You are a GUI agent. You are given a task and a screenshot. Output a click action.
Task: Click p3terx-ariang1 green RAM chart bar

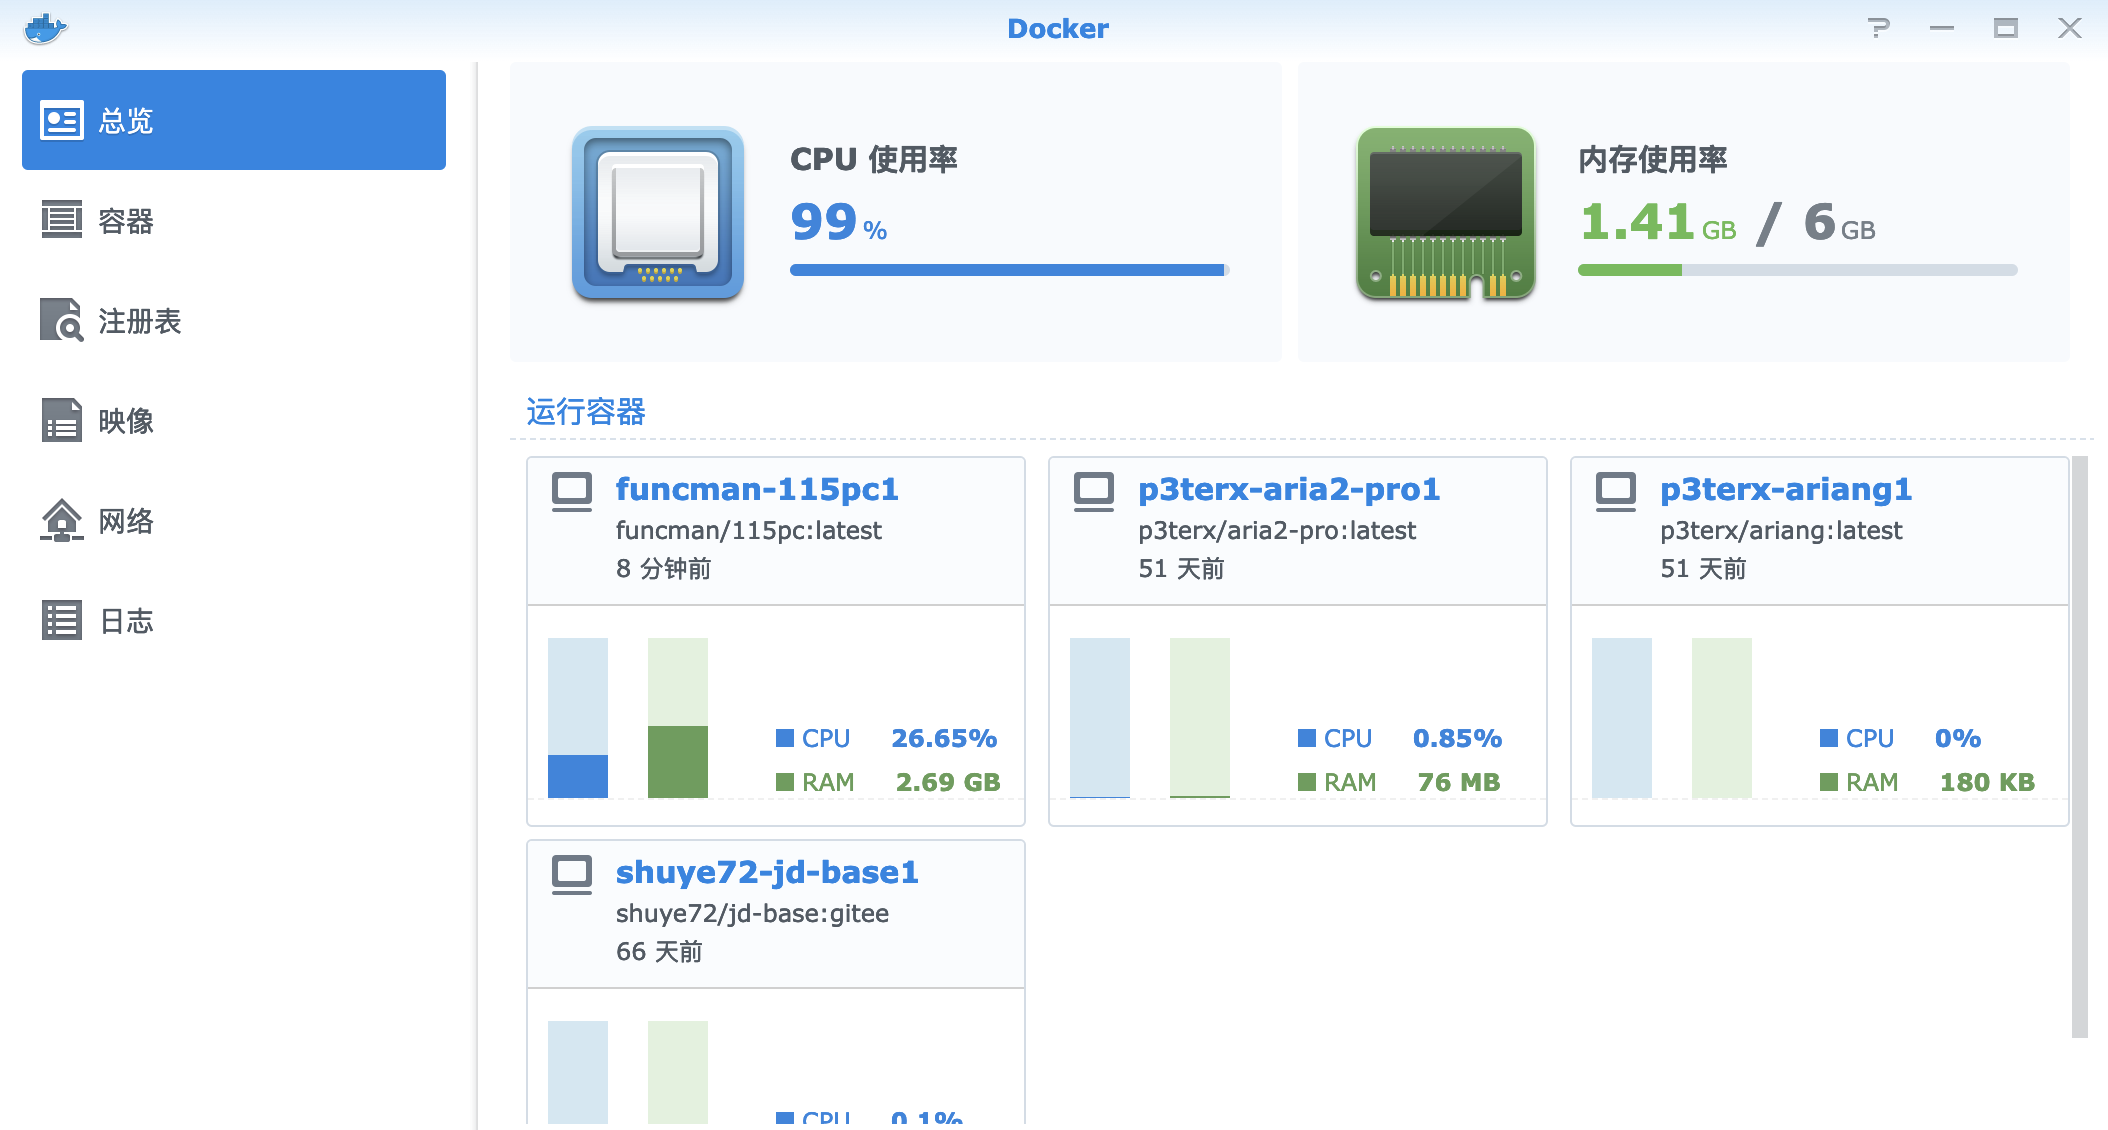pos(1722,718)
